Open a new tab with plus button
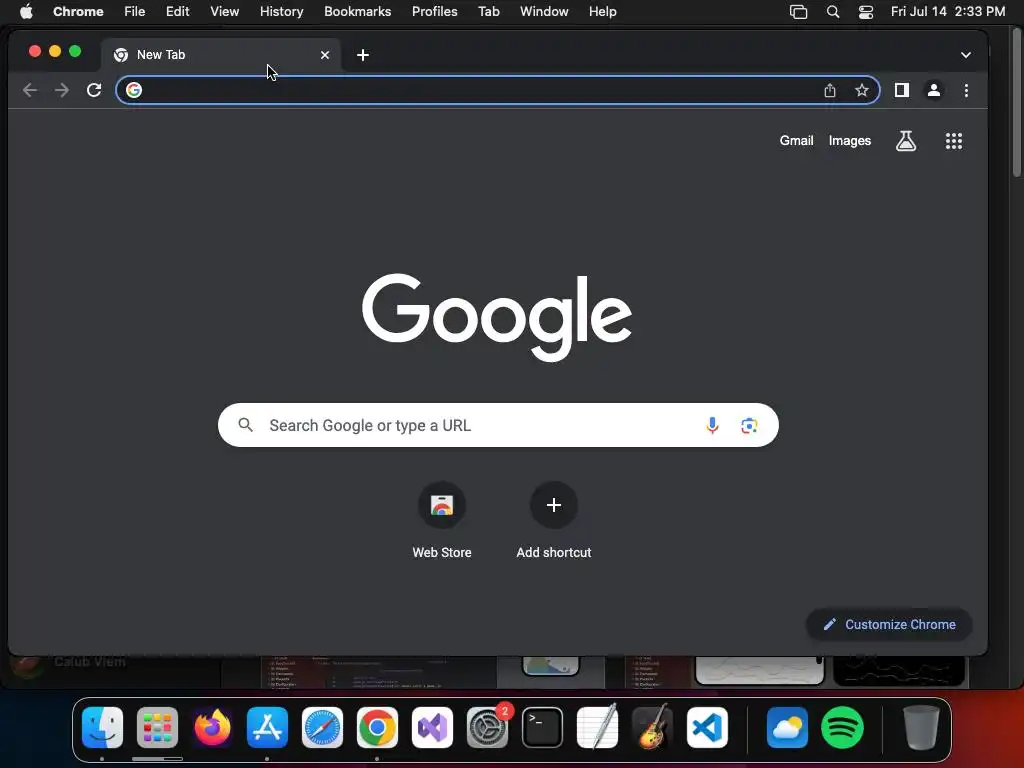This screenshot has height=768, width=1024. pyautogui.click(x=363, y=56)
